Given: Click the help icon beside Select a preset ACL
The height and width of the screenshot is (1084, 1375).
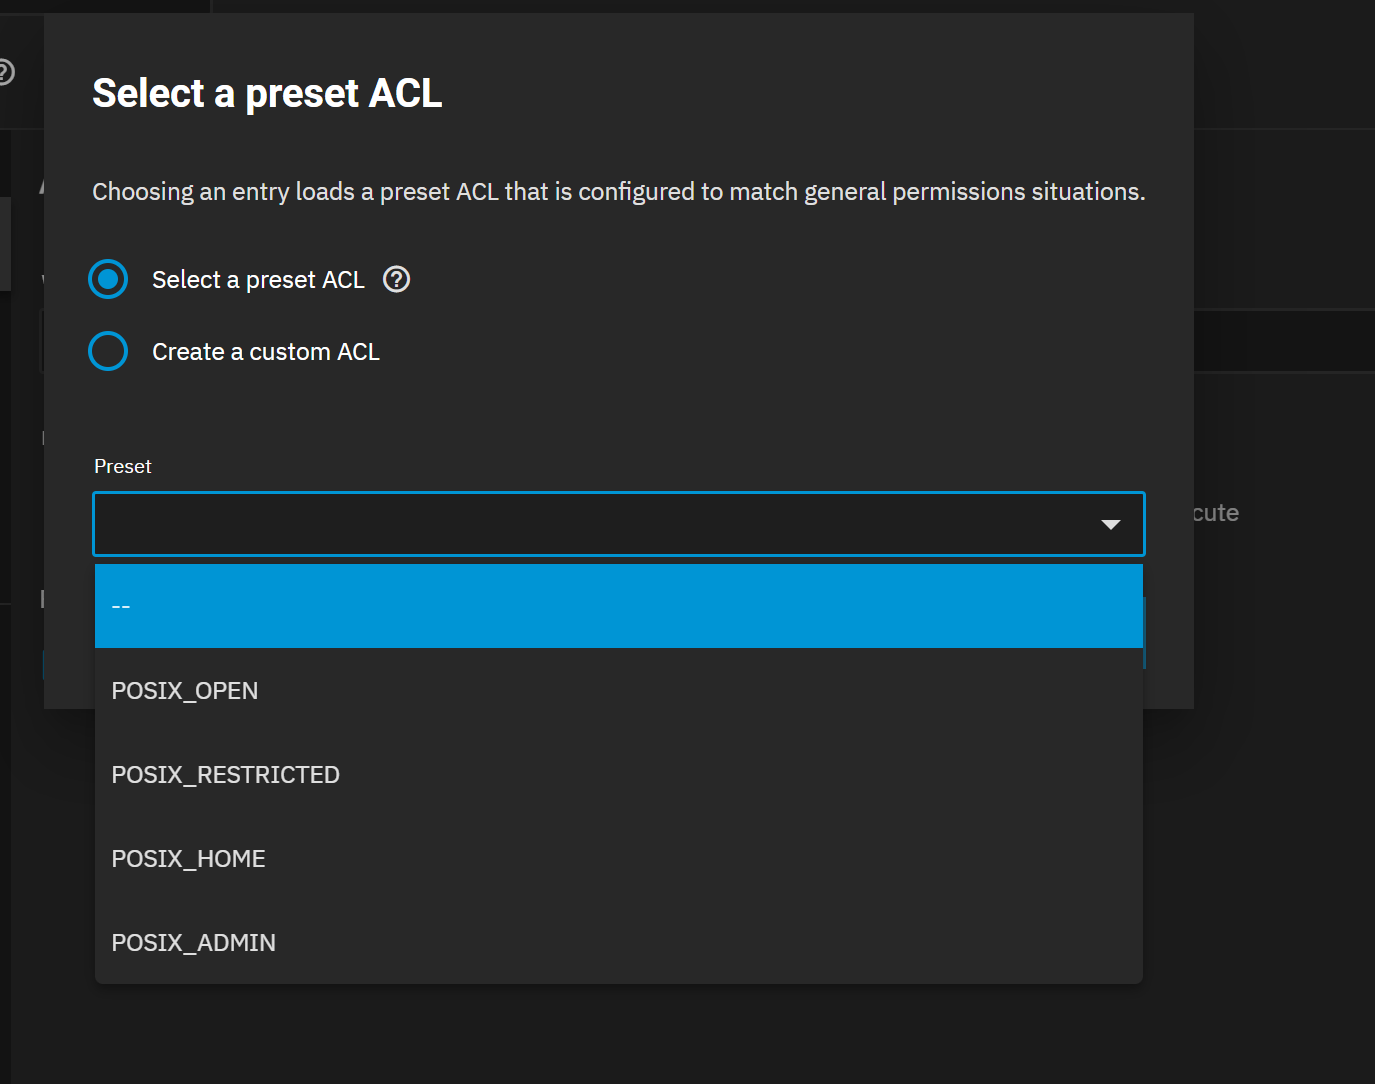Looking at the screenshot, I should tap(397, 280).
